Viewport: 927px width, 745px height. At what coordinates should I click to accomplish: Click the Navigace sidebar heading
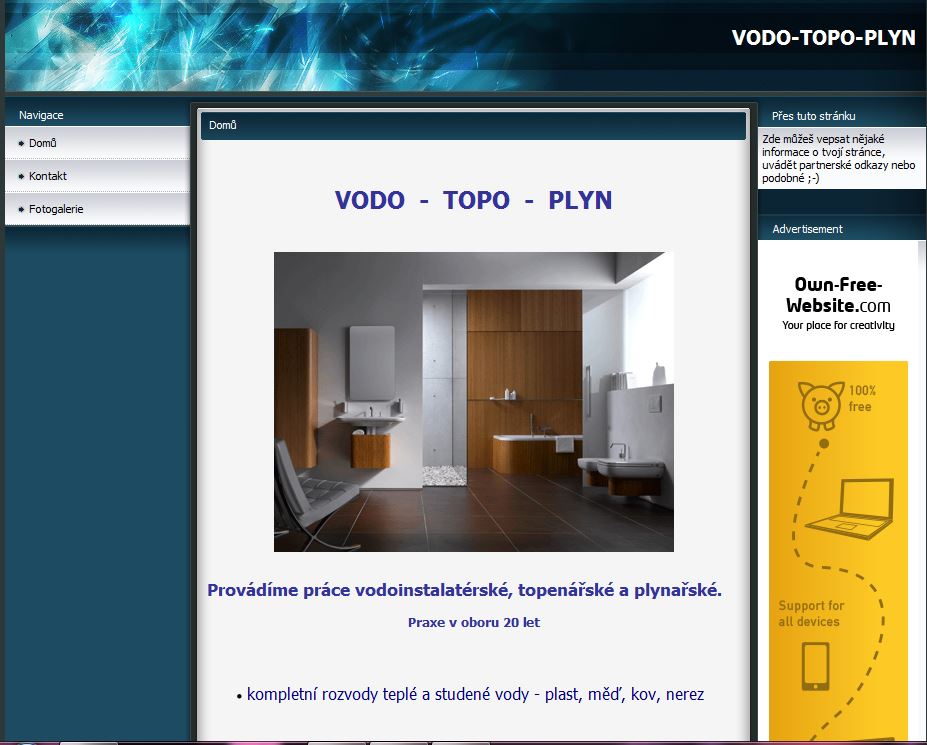point(41,115)
